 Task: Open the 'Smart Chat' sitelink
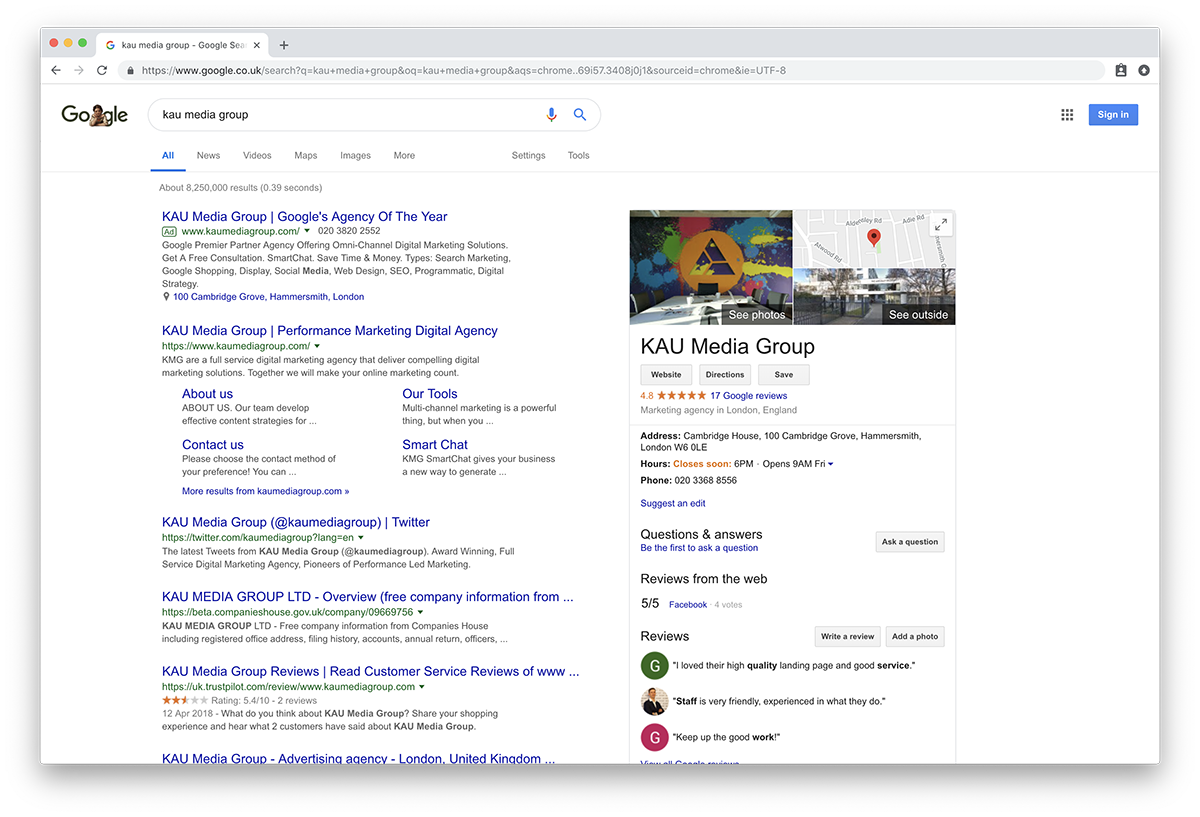pos(435,445)
